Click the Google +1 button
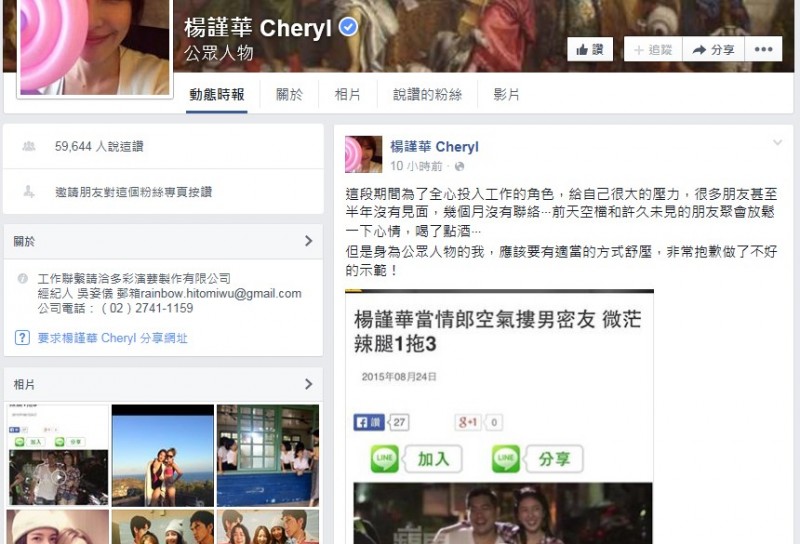Image resolution: width=800 pixels, height=544 pixels. [x=468, y=422]
